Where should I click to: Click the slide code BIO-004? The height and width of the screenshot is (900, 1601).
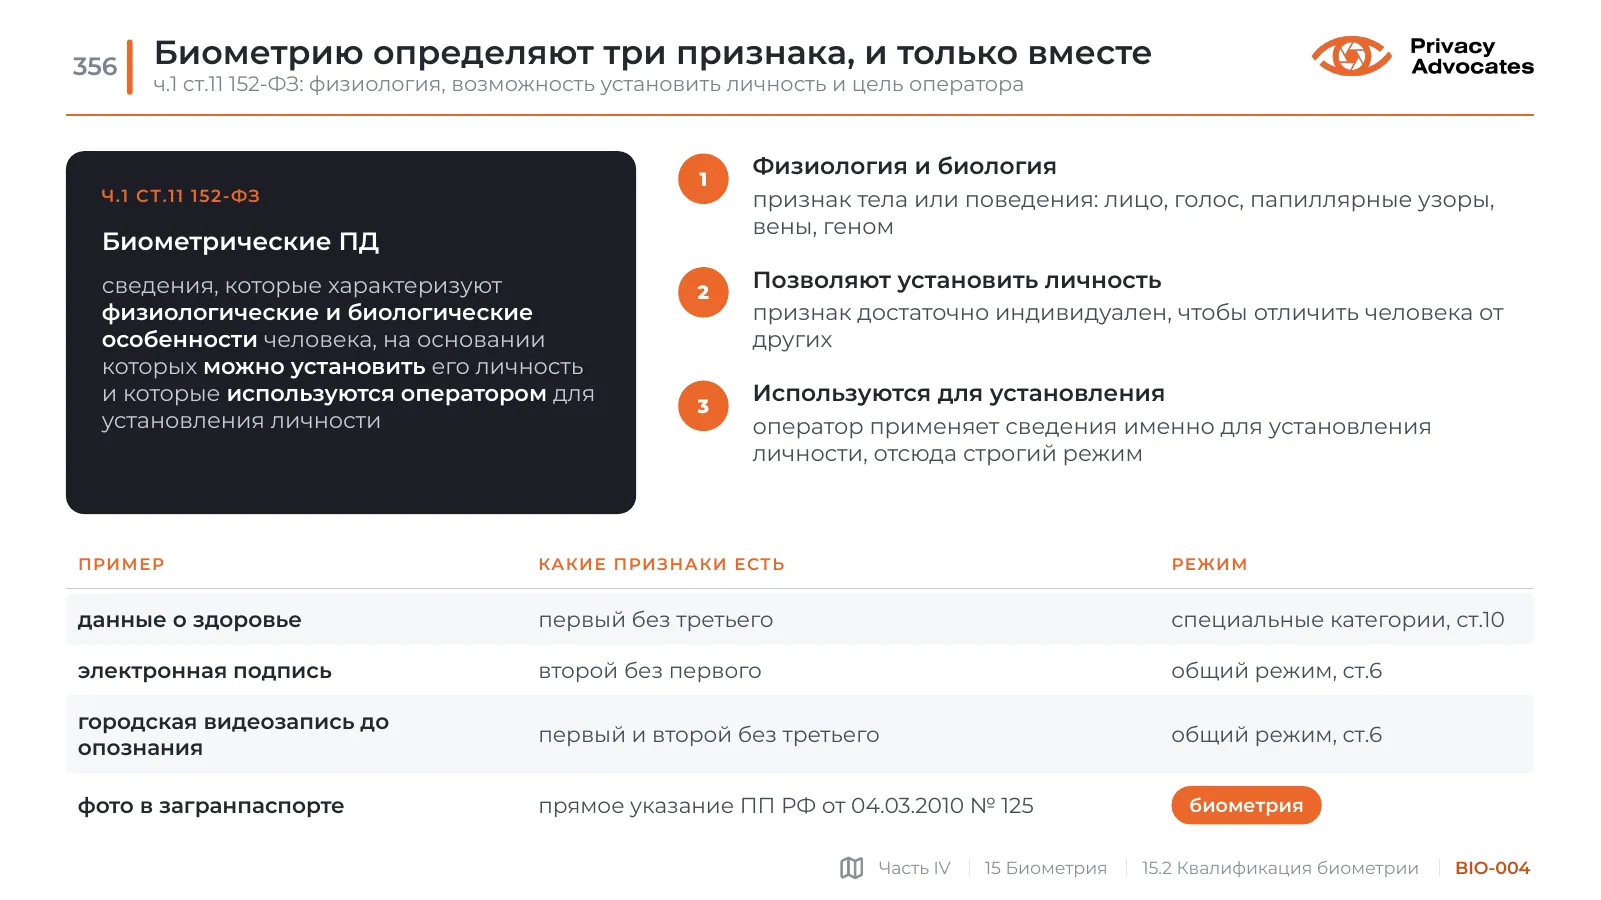pyautogui.click(x=1492, y=868)
